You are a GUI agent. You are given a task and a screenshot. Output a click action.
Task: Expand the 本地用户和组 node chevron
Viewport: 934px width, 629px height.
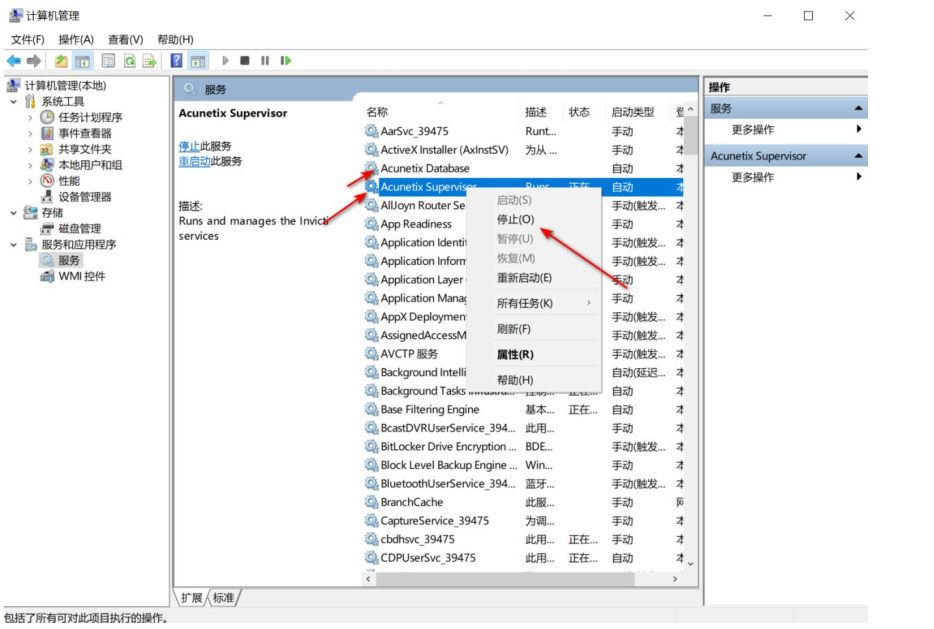[x=30, y=166]
